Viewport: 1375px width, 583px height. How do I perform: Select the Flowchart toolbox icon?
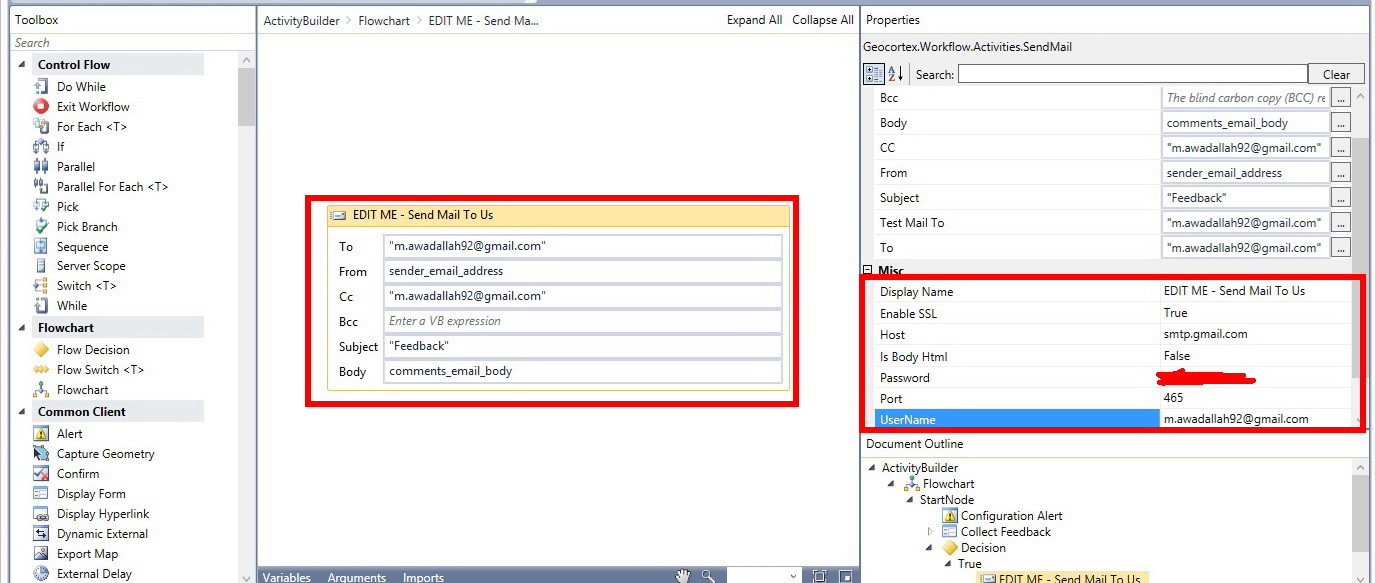click(41, 390)
